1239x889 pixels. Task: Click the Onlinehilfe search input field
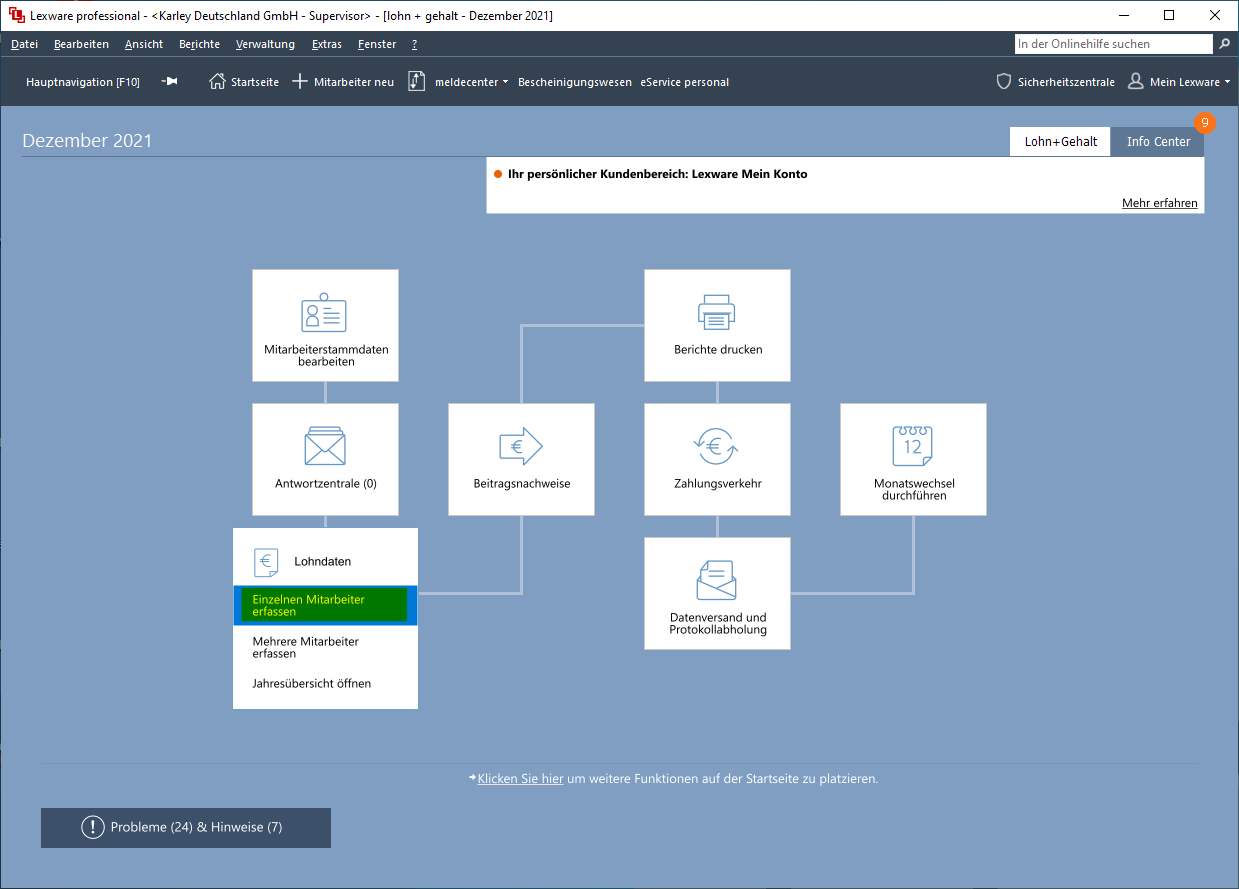click(x=1113, y=44)
